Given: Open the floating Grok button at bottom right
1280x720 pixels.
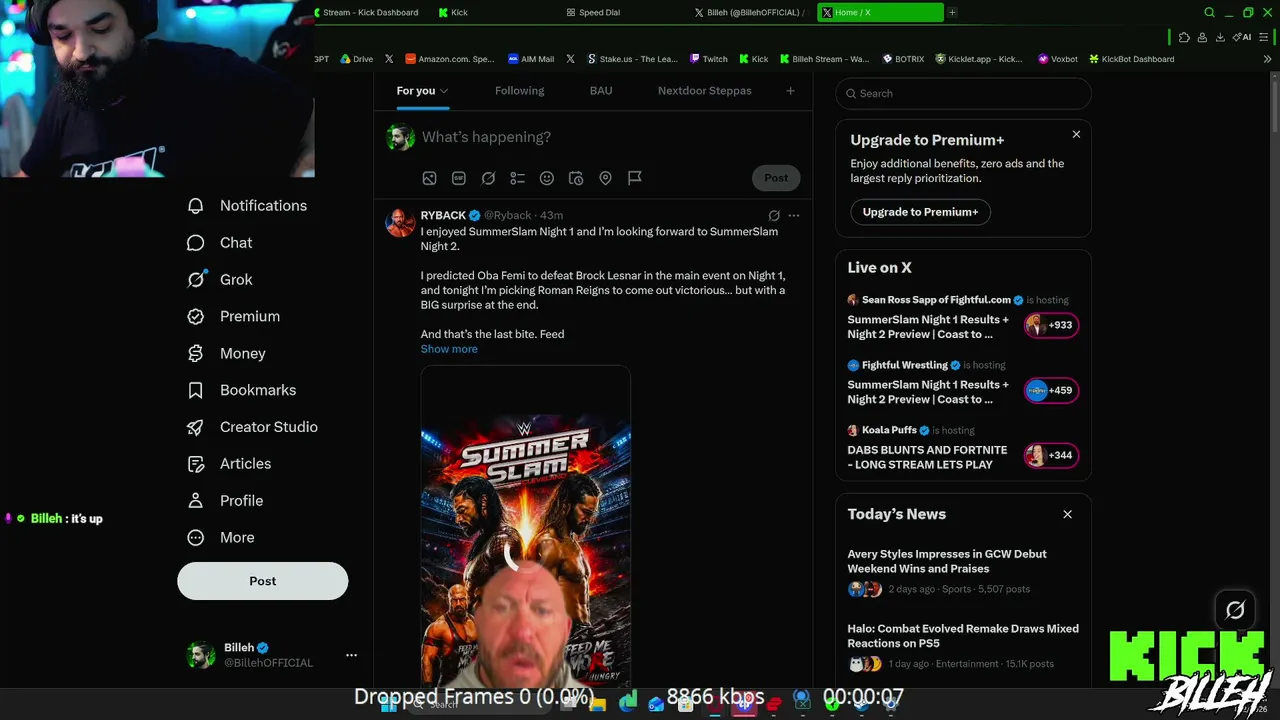Looking at the screenshot, I should click(x=1235, y=610).
